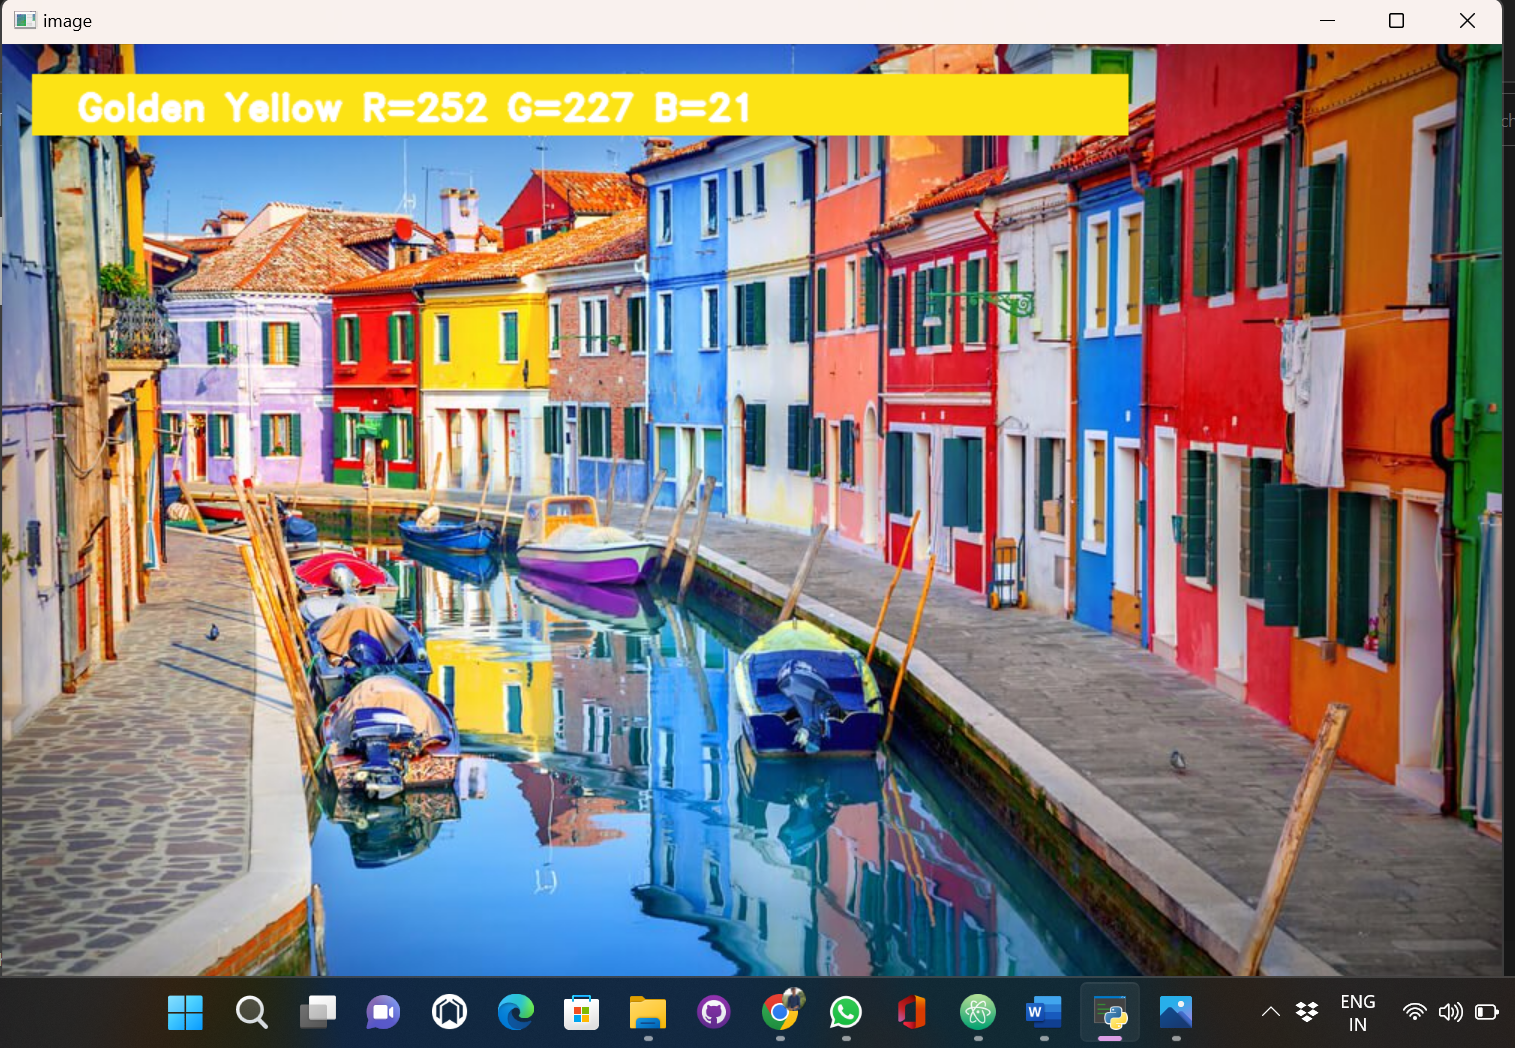The width and height of the screenshot is (1515, 1048).
Task: Open the Photos app from the taskbar
Action: click(x=1176, y=1012)
